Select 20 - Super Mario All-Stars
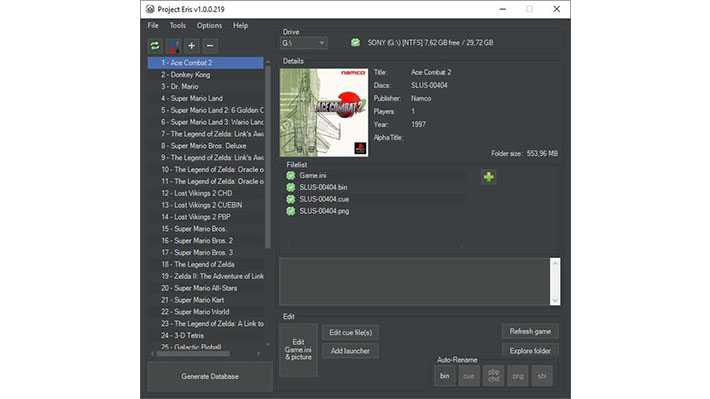710x399 pixels. pos(206,288)
